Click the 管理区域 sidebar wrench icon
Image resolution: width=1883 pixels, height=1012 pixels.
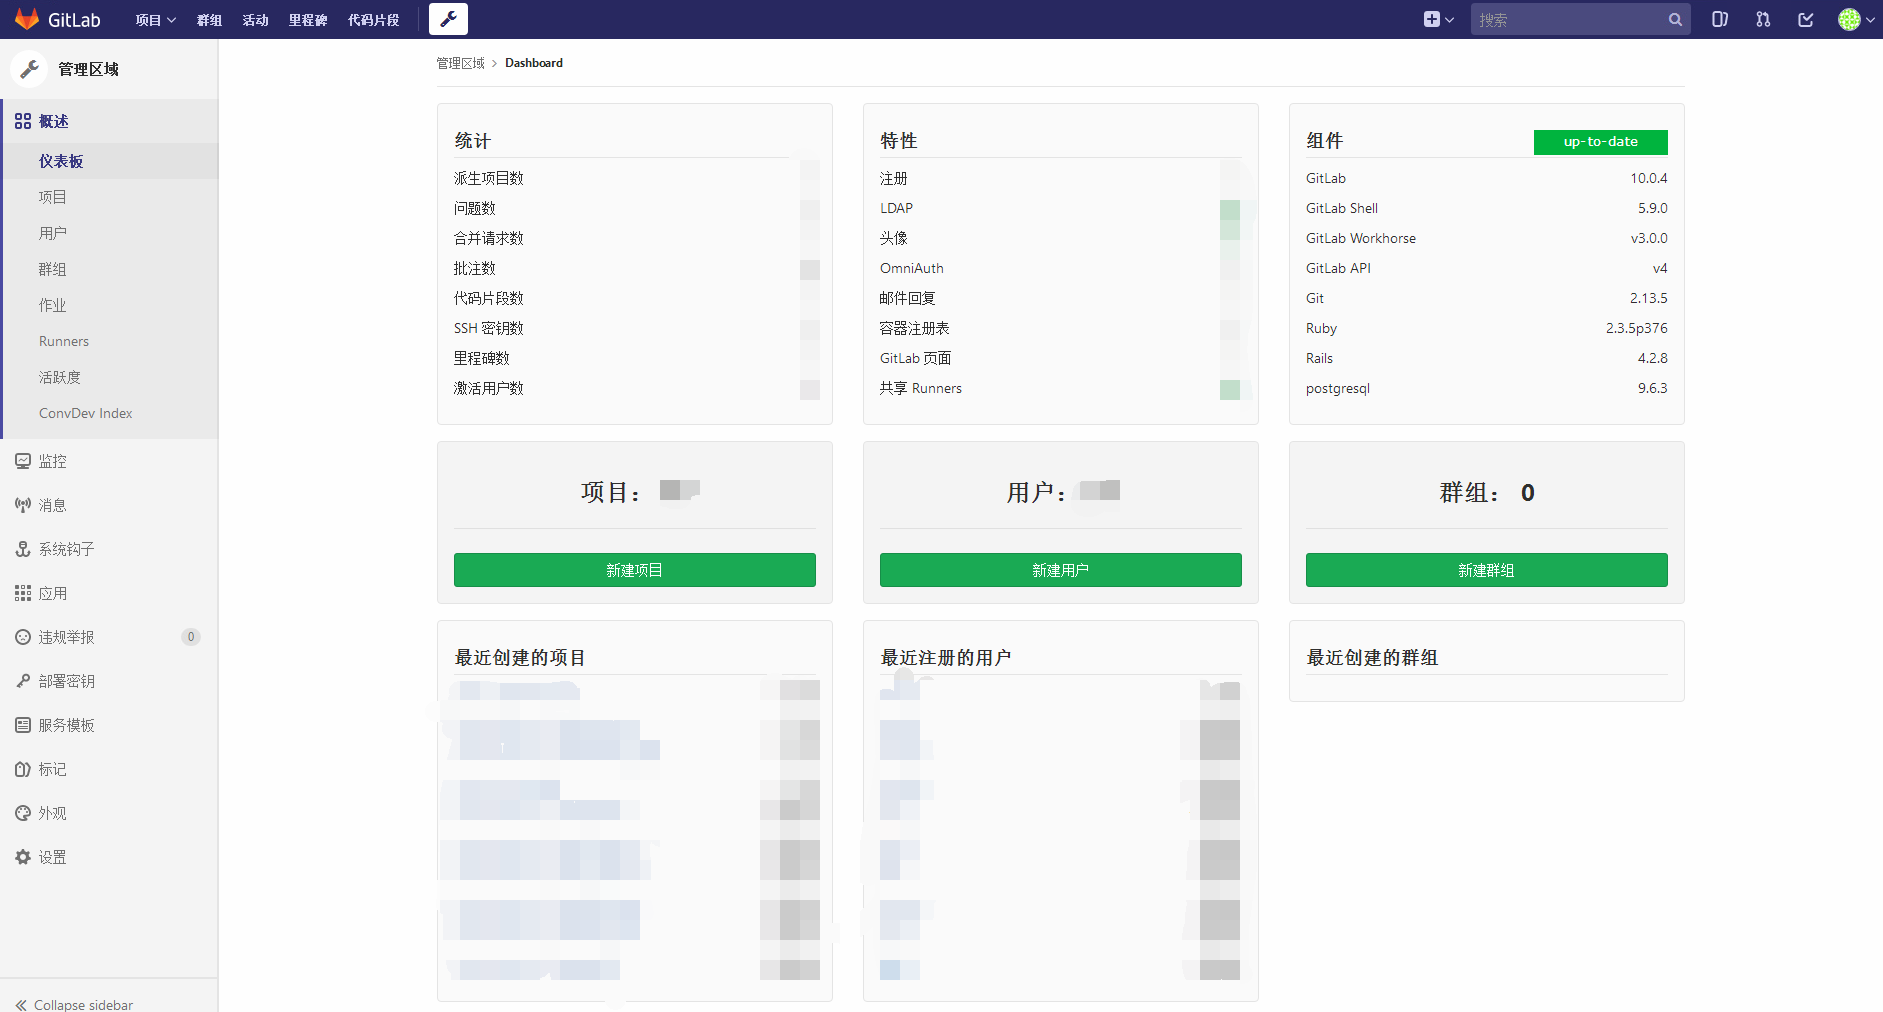pyautogui.click(x=29, y=69)
